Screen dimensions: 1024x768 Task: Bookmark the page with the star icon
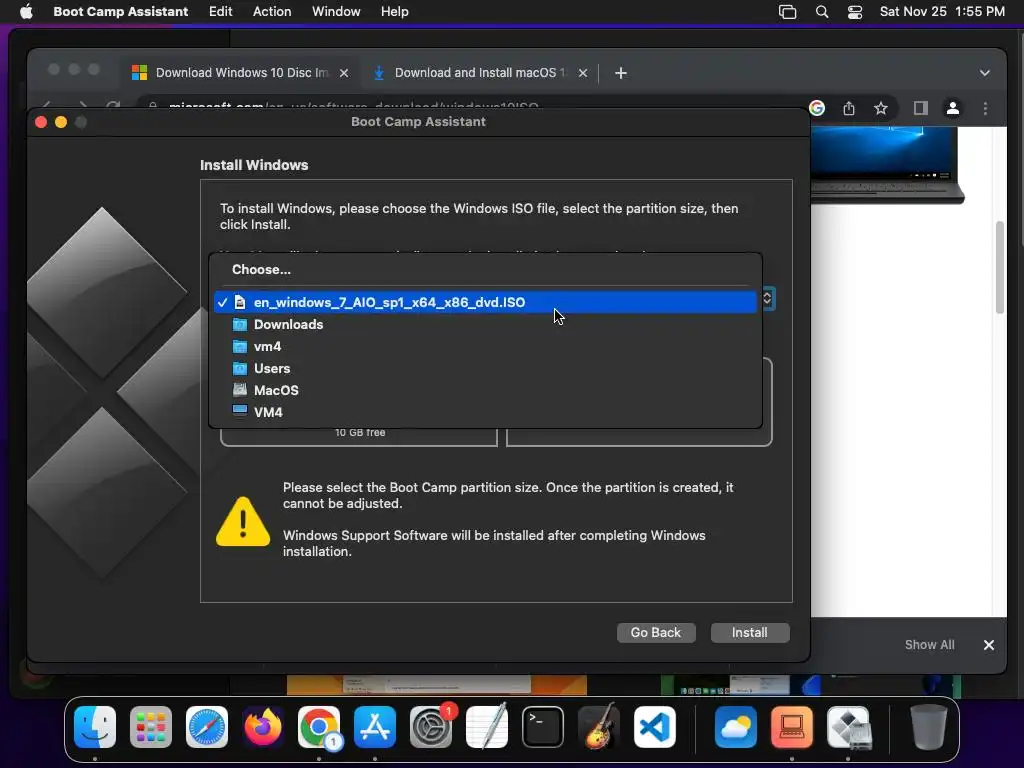(881, 108)
